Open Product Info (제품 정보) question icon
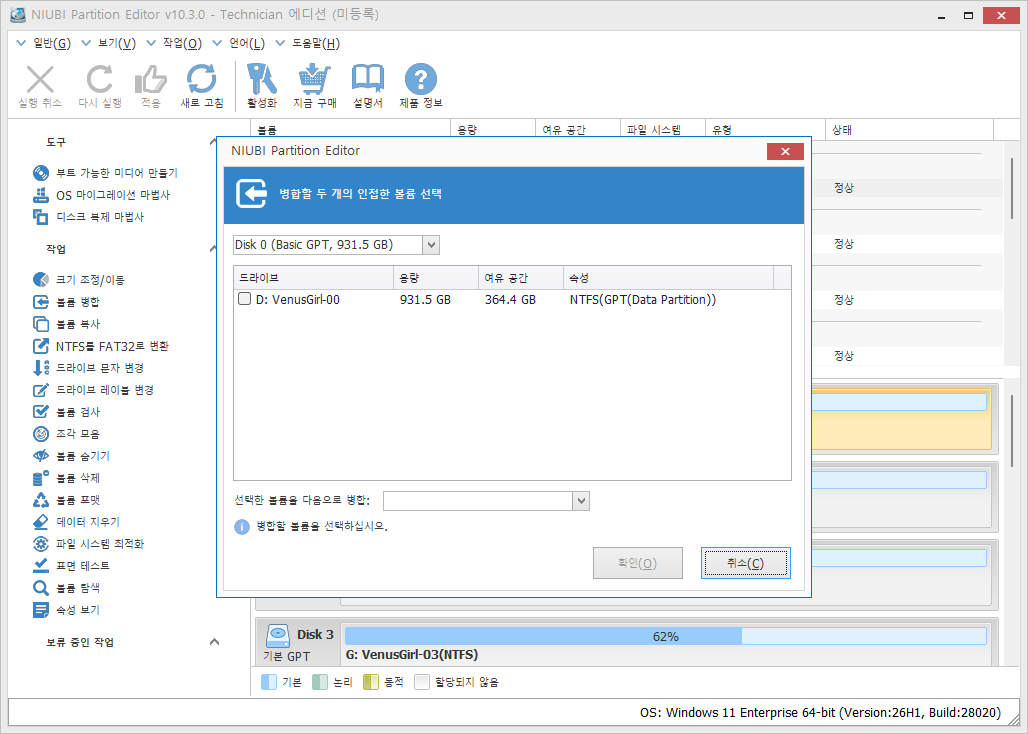This screenshot has width=1028, height=734. [x=421, y=80]
